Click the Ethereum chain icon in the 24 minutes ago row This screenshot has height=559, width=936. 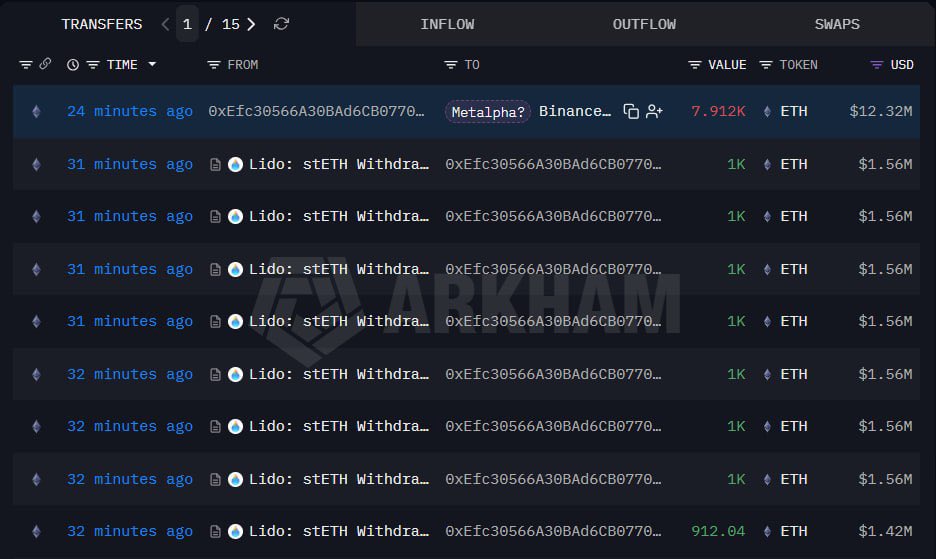(36, 112)
